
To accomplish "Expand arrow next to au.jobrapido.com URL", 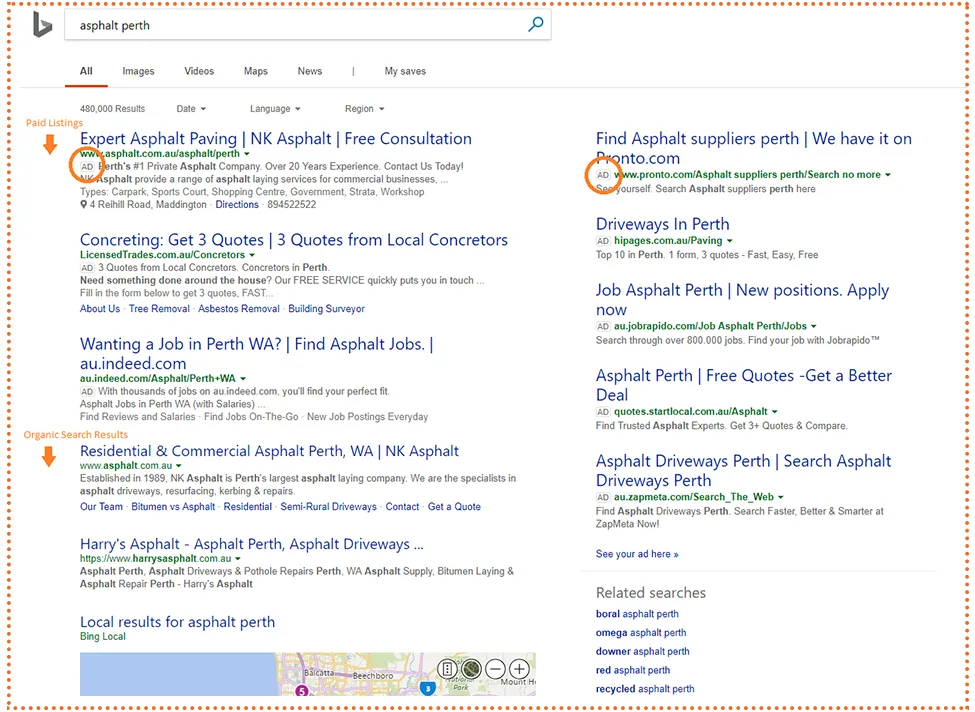I will 813,326.
